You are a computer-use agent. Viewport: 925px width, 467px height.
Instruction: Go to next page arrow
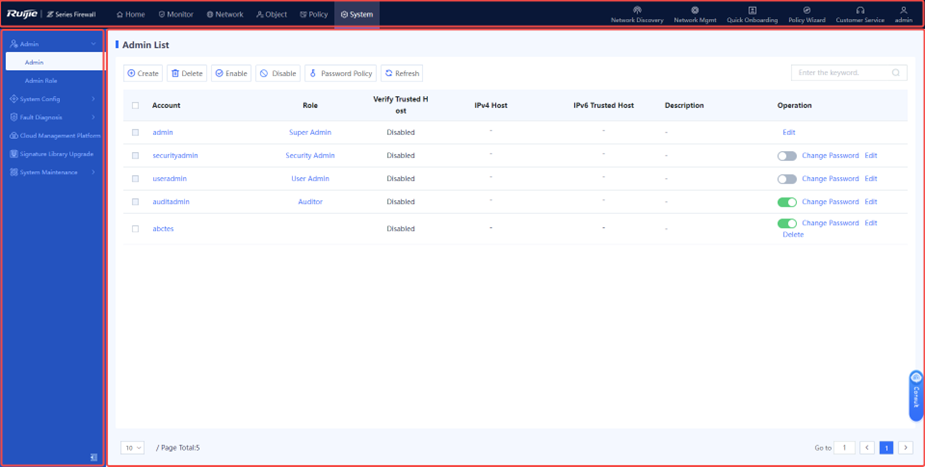(906, 448)
